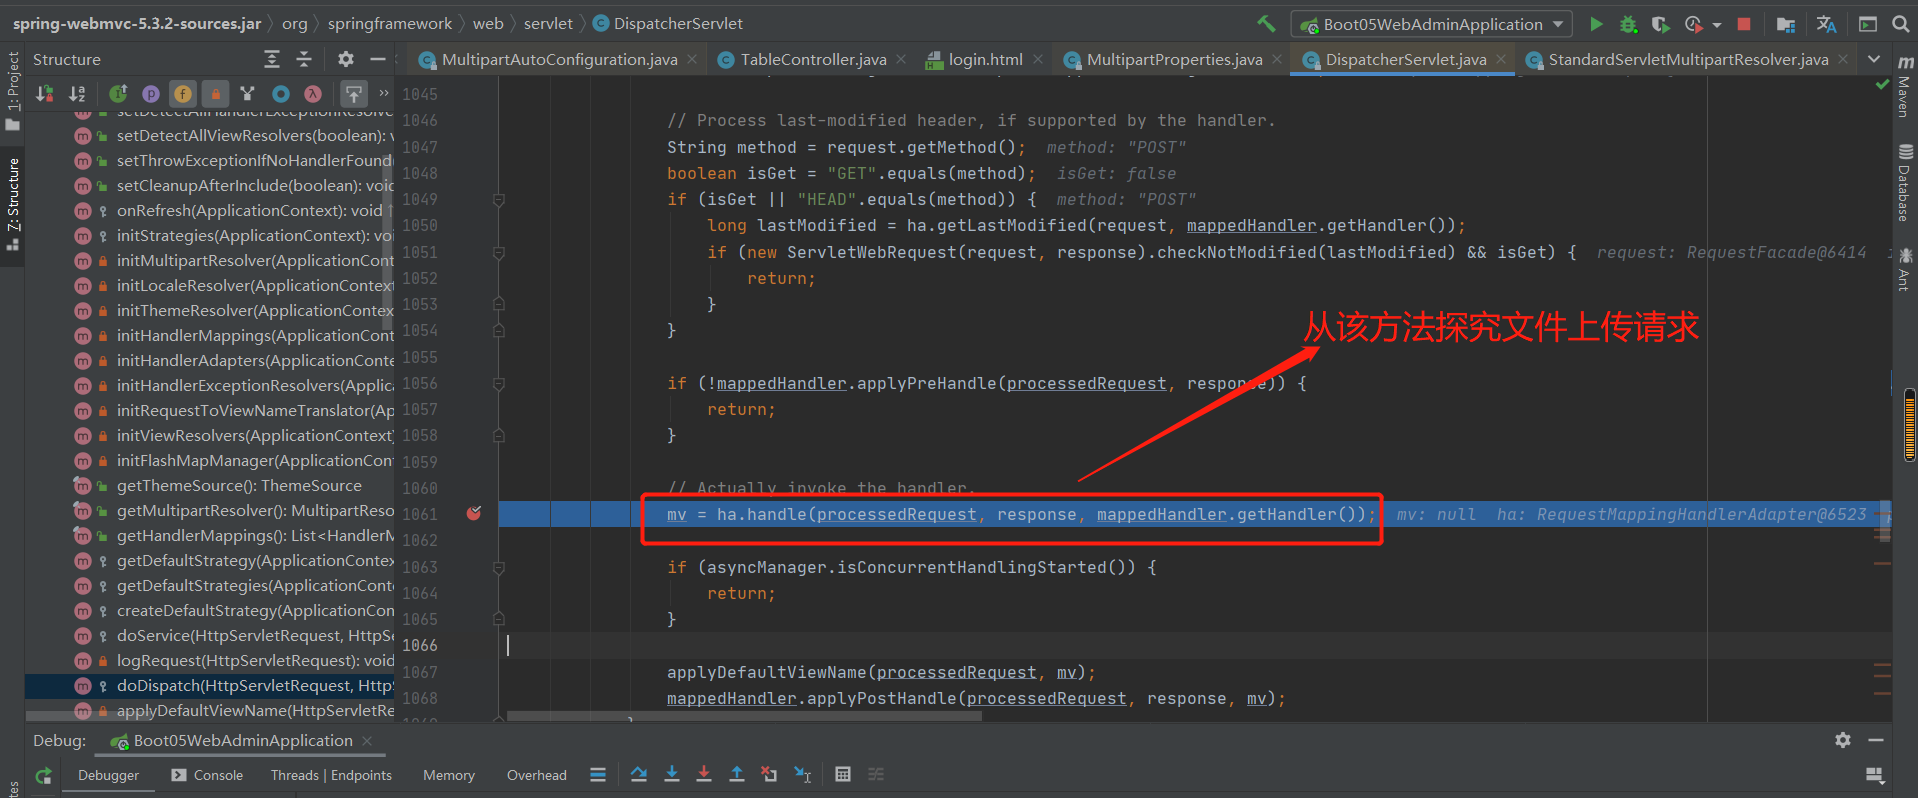The height and width of the screenshot is (798, 1918).
Task: Open the Overhead tab
Action: (x=536, y=775)
